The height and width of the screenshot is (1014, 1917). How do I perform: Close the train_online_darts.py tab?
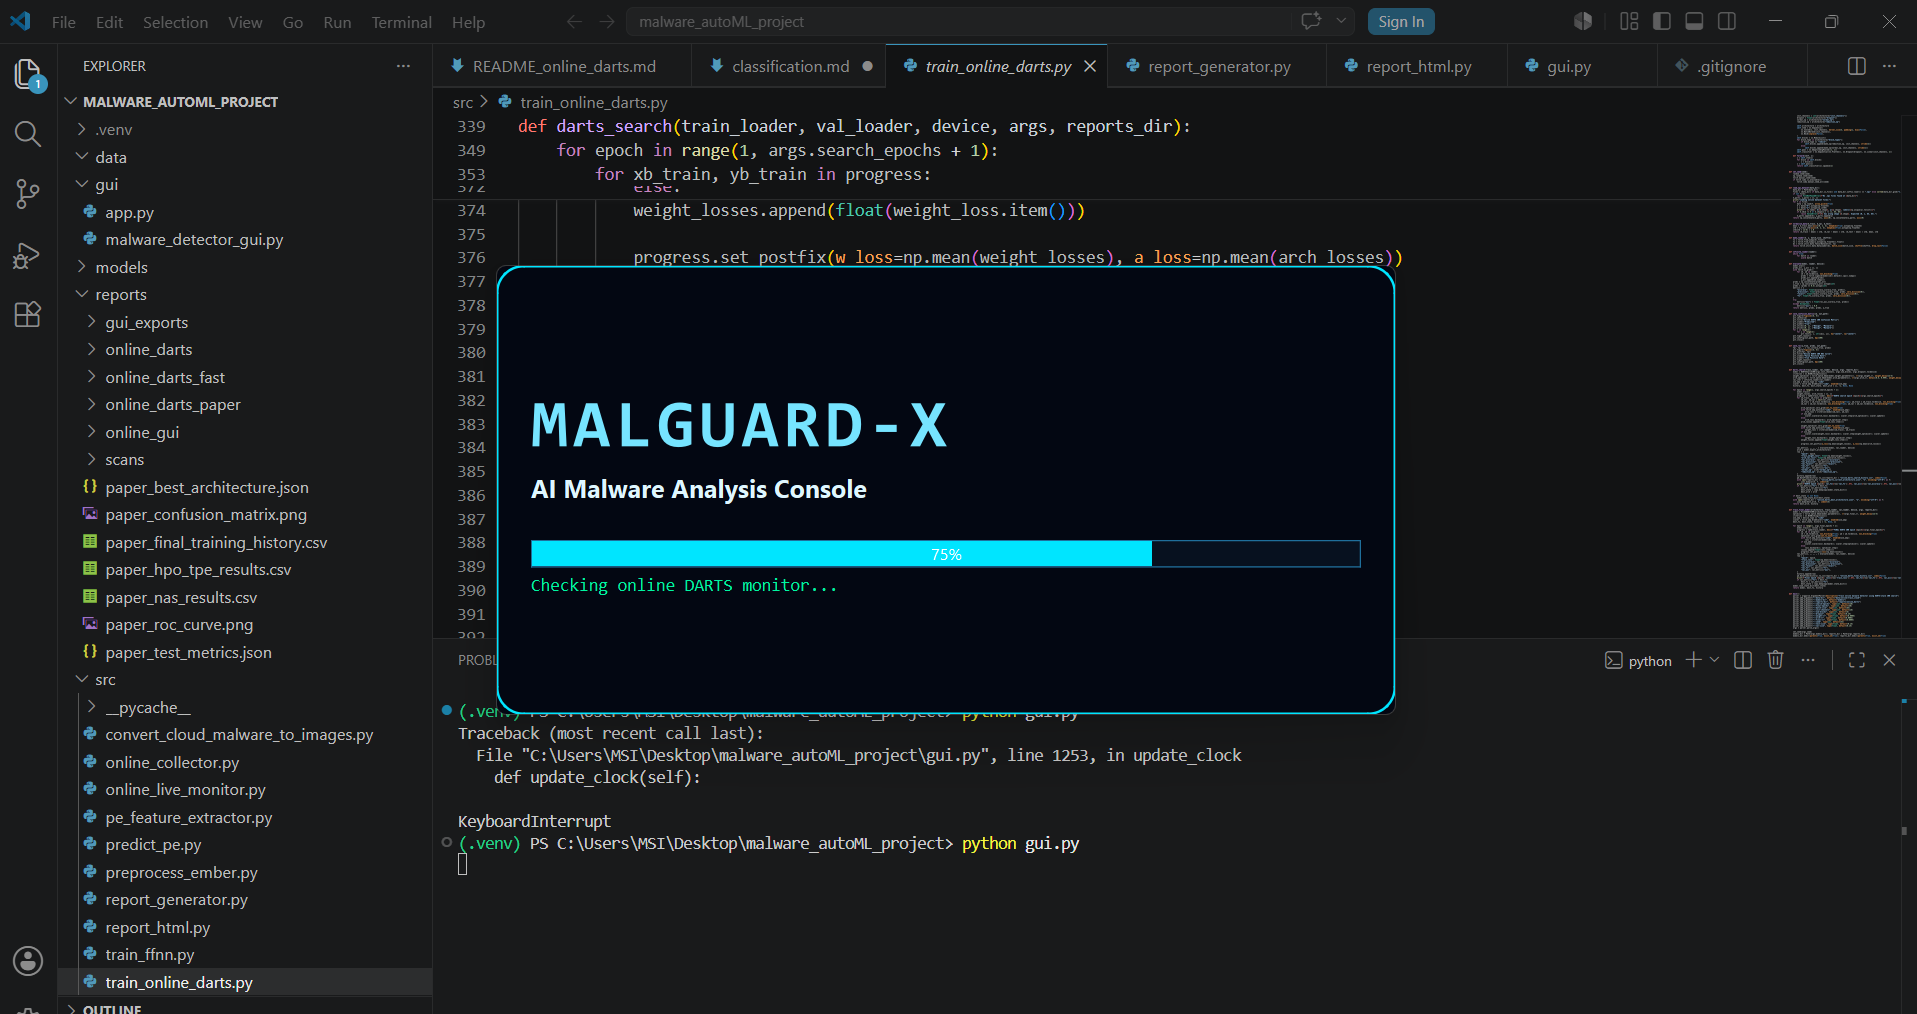(1090, 66)
